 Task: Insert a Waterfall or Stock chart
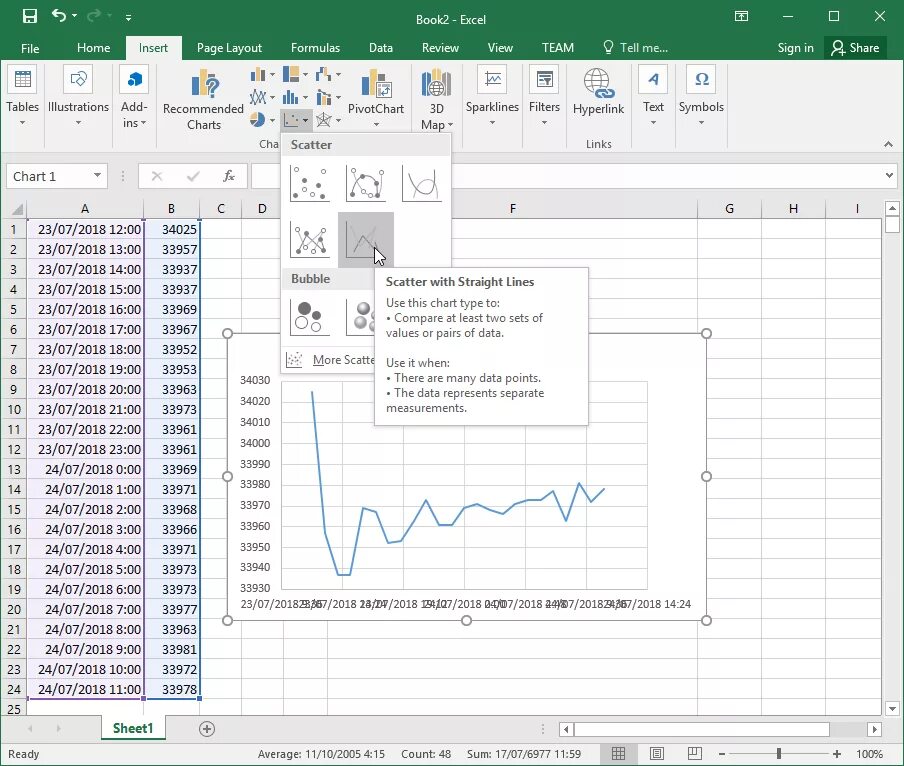pyautogui.click(x=324, y=74)
